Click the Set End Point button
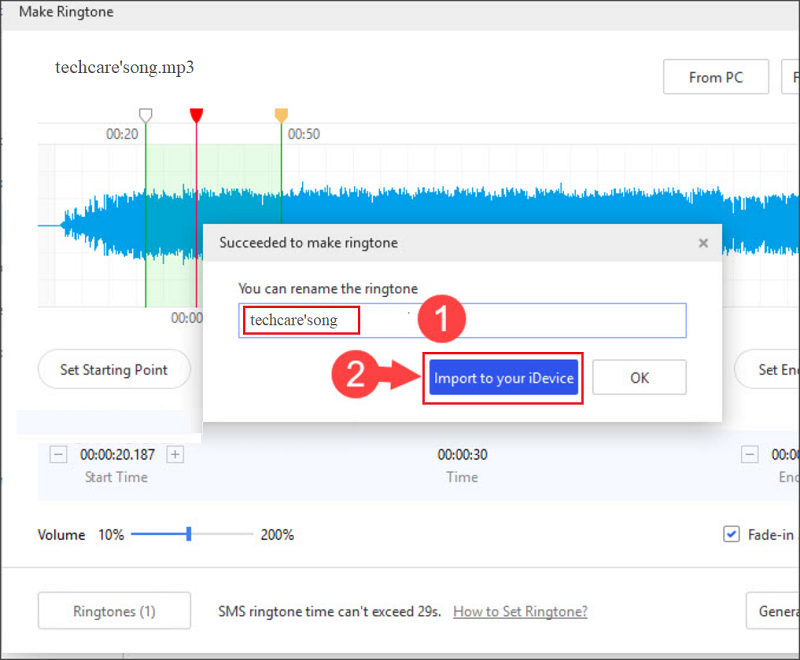 click(770, 370)
